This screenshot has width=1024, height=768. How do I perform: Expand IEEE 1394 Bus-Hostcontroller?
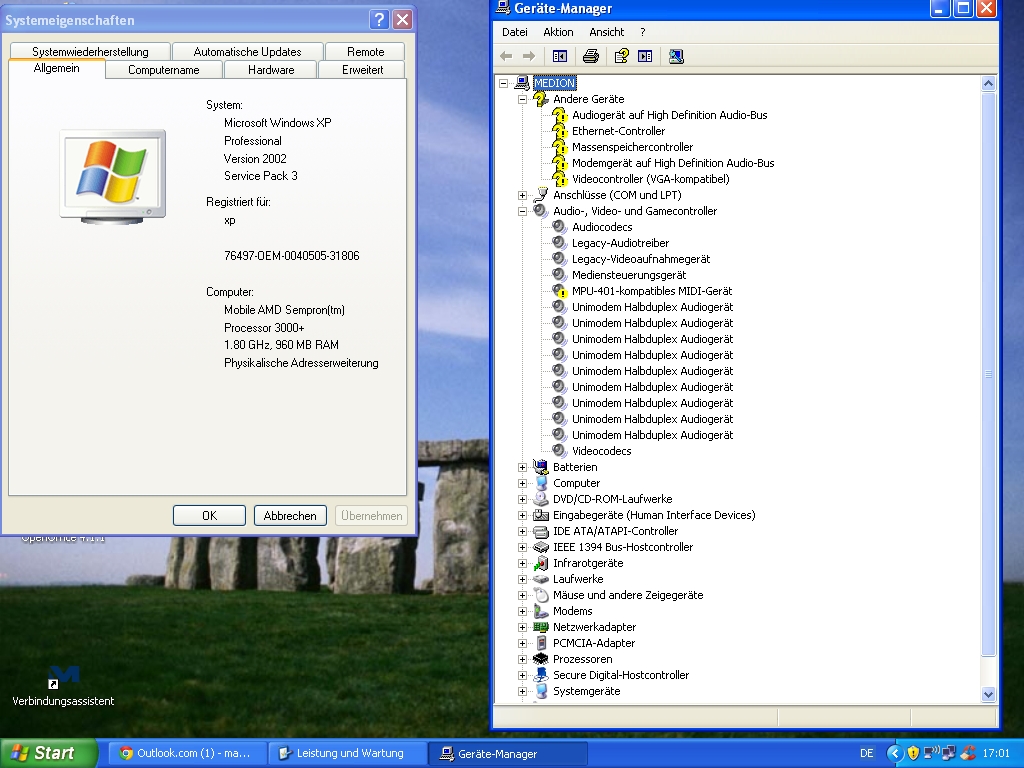click(x=522, y=547)
